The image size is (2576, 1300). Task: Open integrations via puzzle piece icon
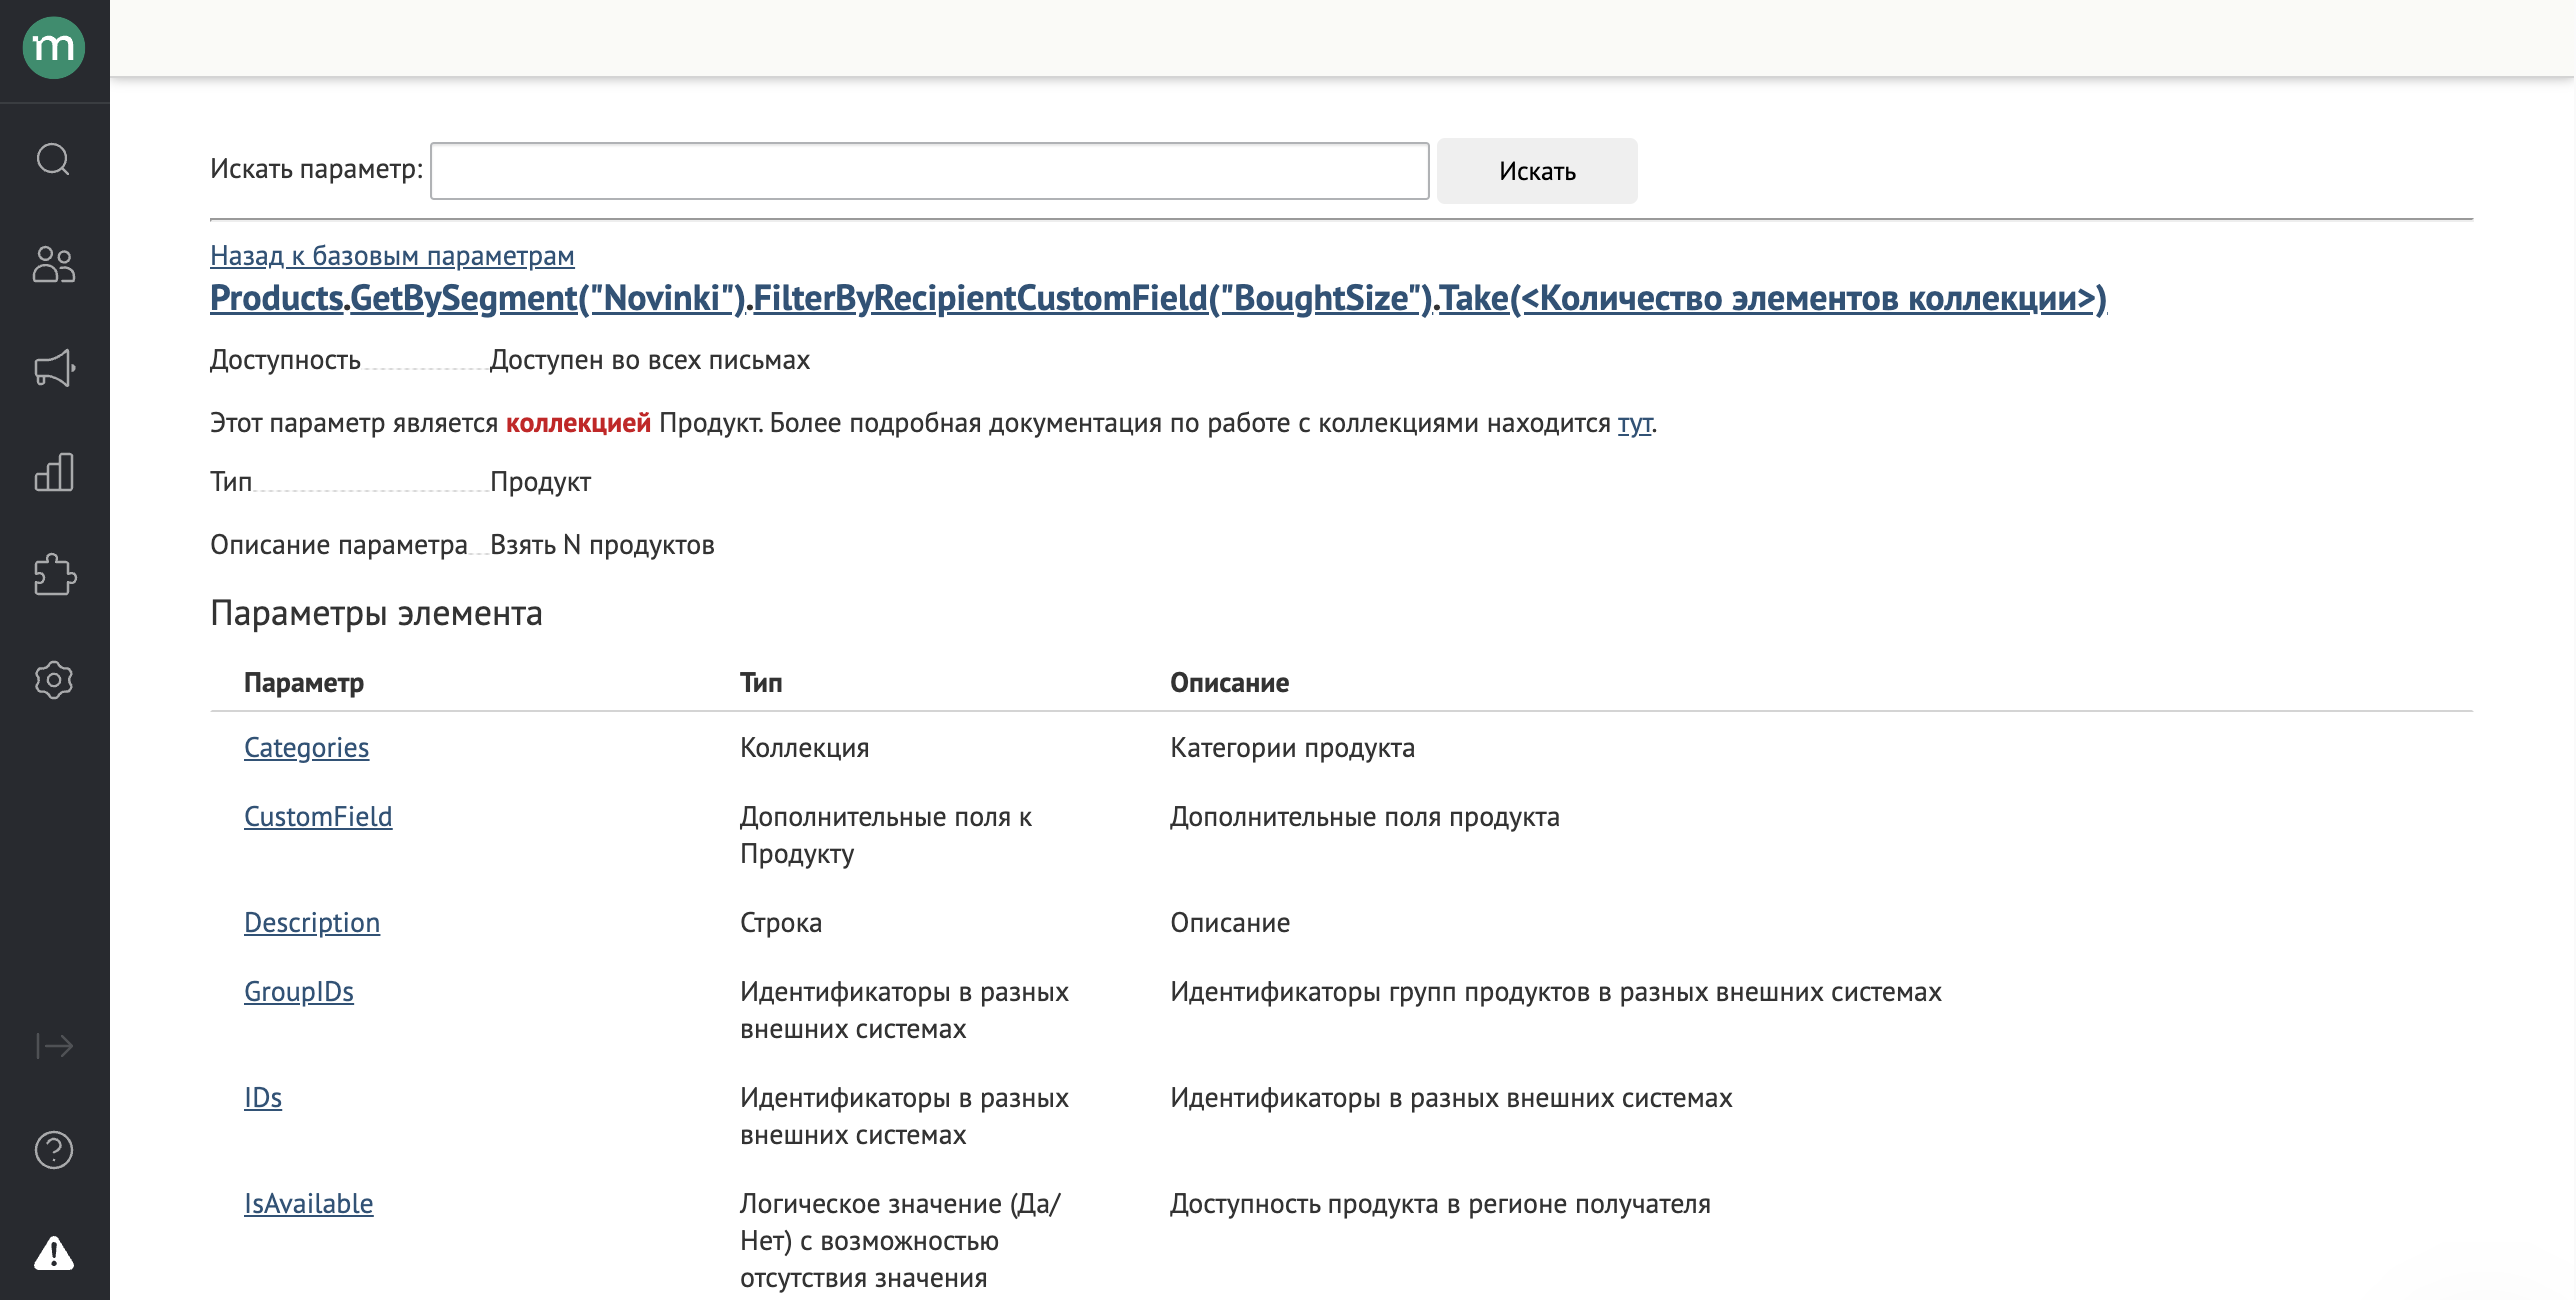(54, 575)
